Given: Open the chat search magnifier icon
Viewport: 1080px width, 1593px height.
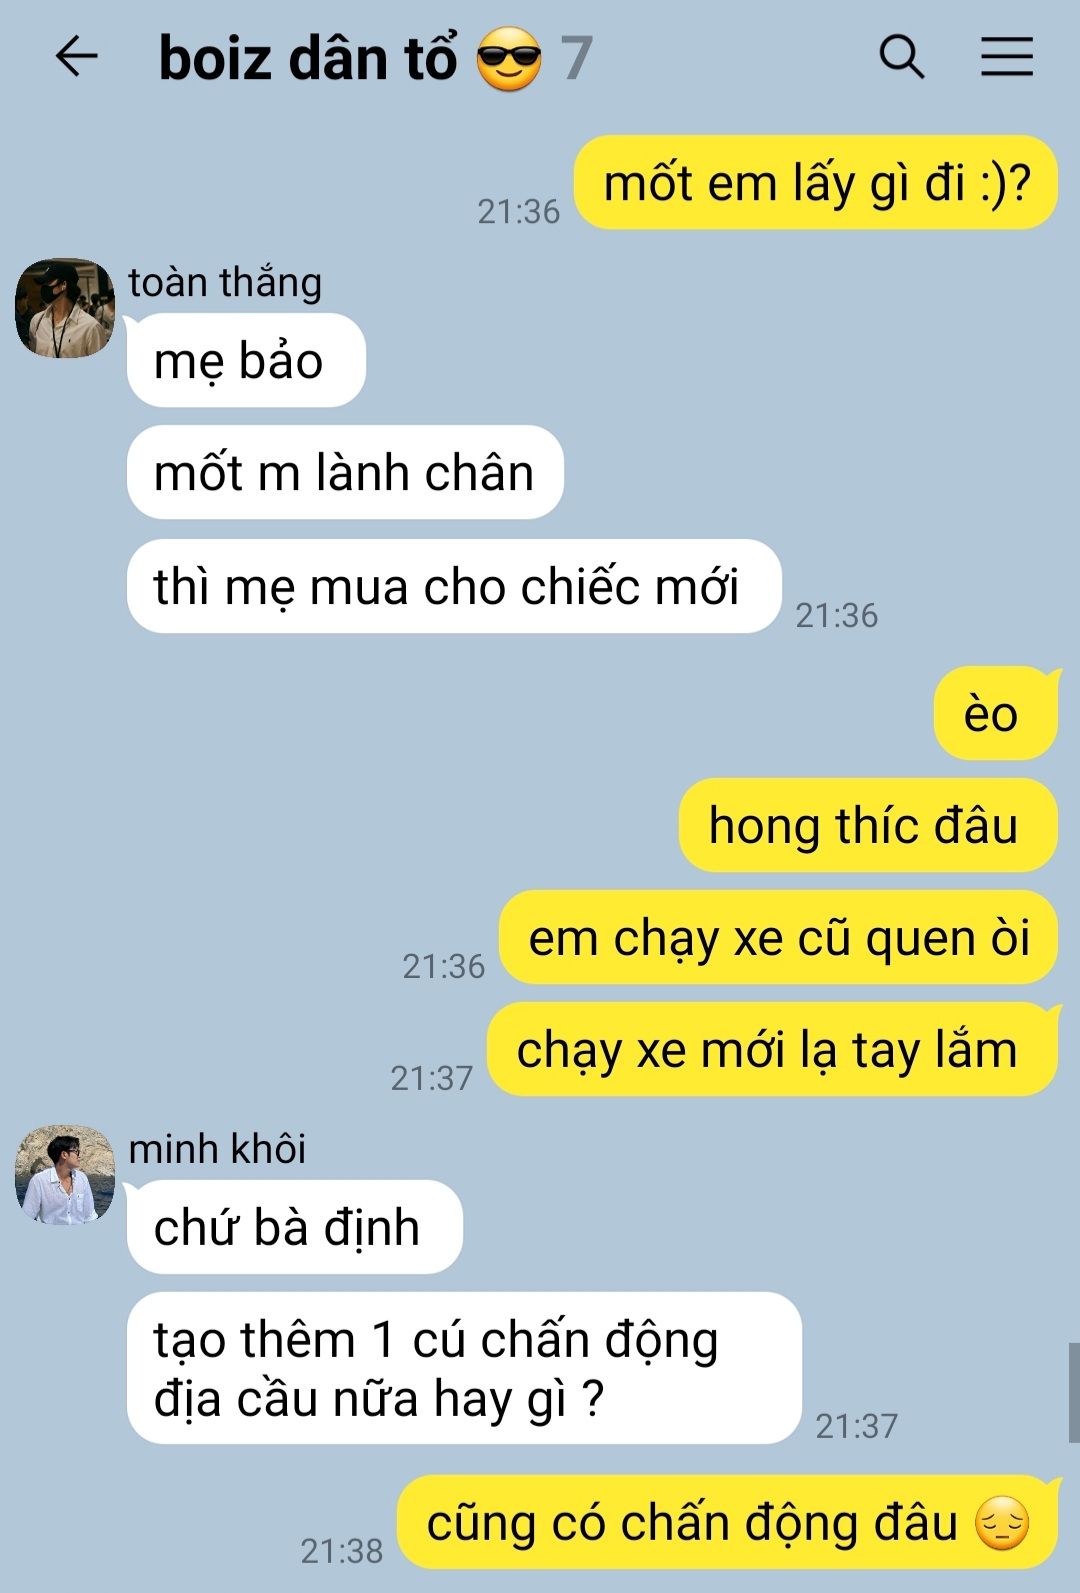Looking at the screenshot, I should (901, 57).
